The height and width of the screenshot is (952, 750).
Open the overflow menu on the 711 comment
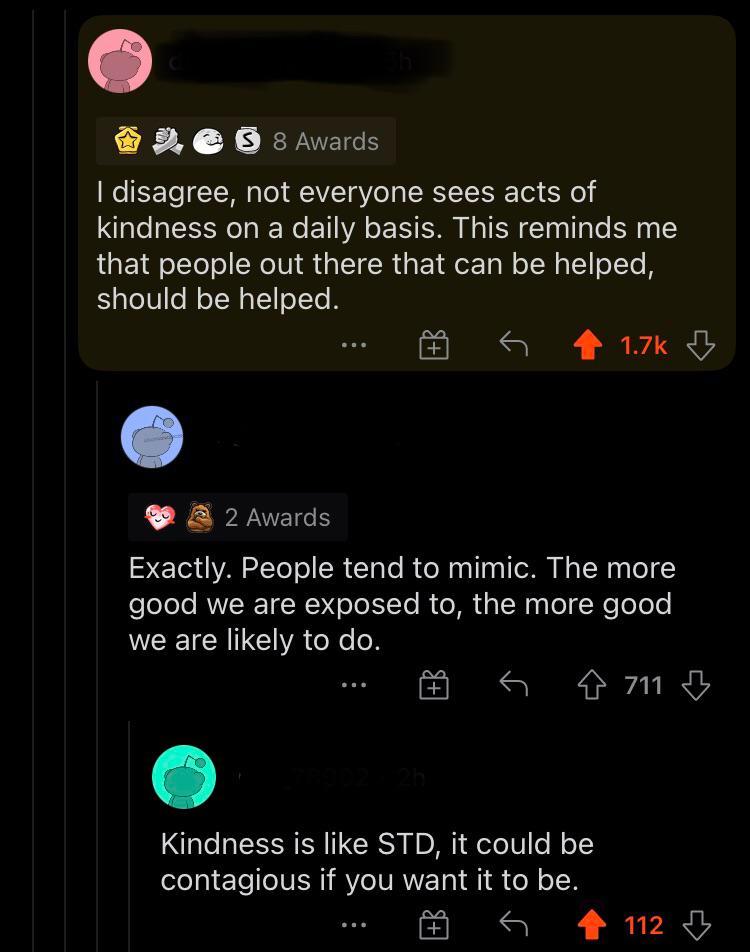pos(354,685)
